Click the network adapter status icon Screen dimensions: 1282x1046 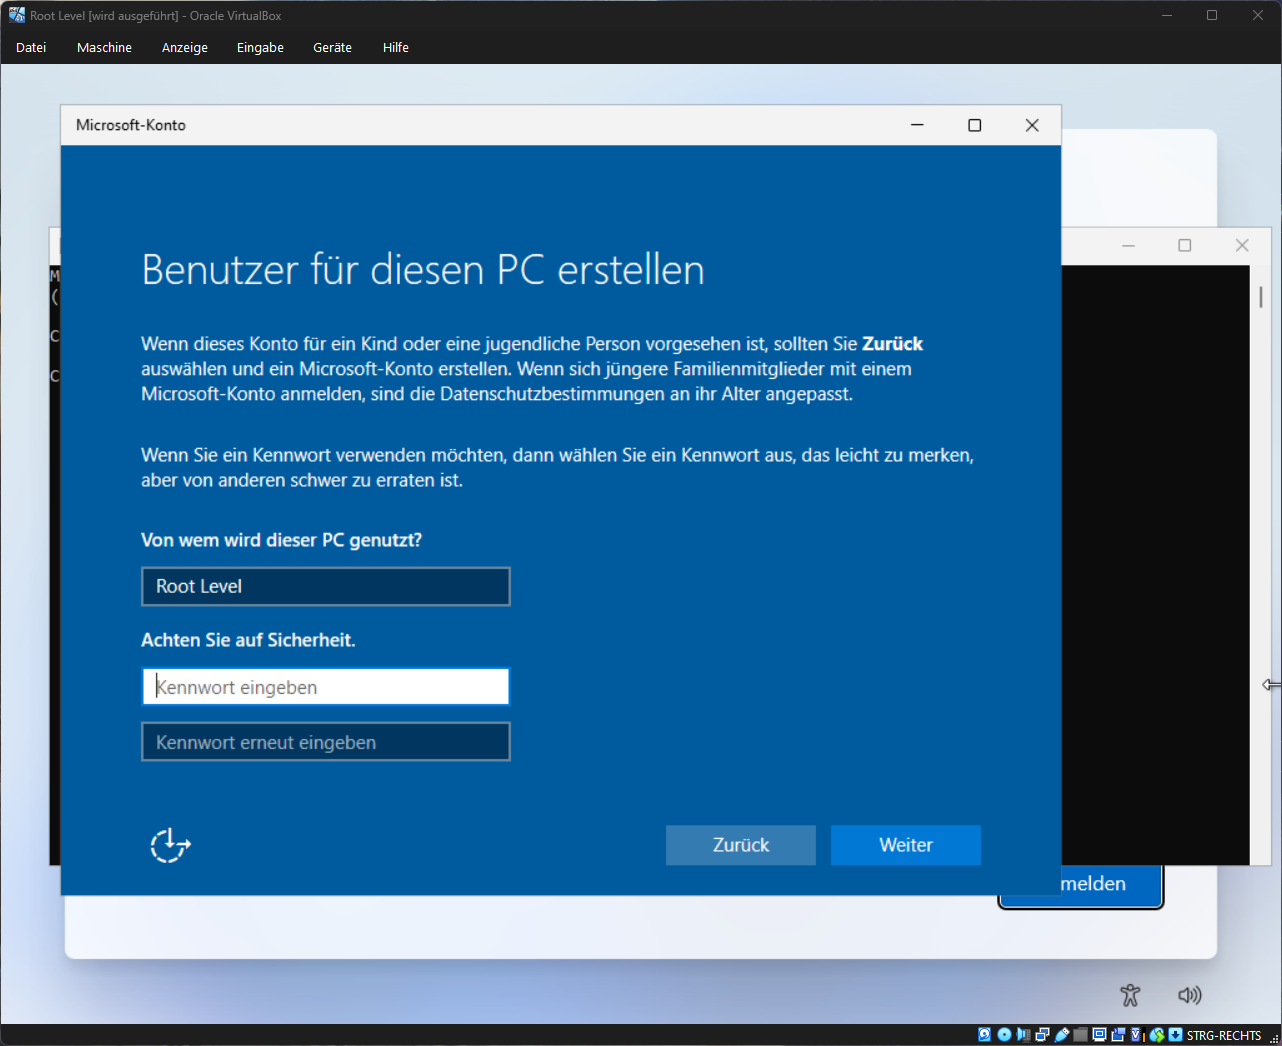[1042, 1035]
